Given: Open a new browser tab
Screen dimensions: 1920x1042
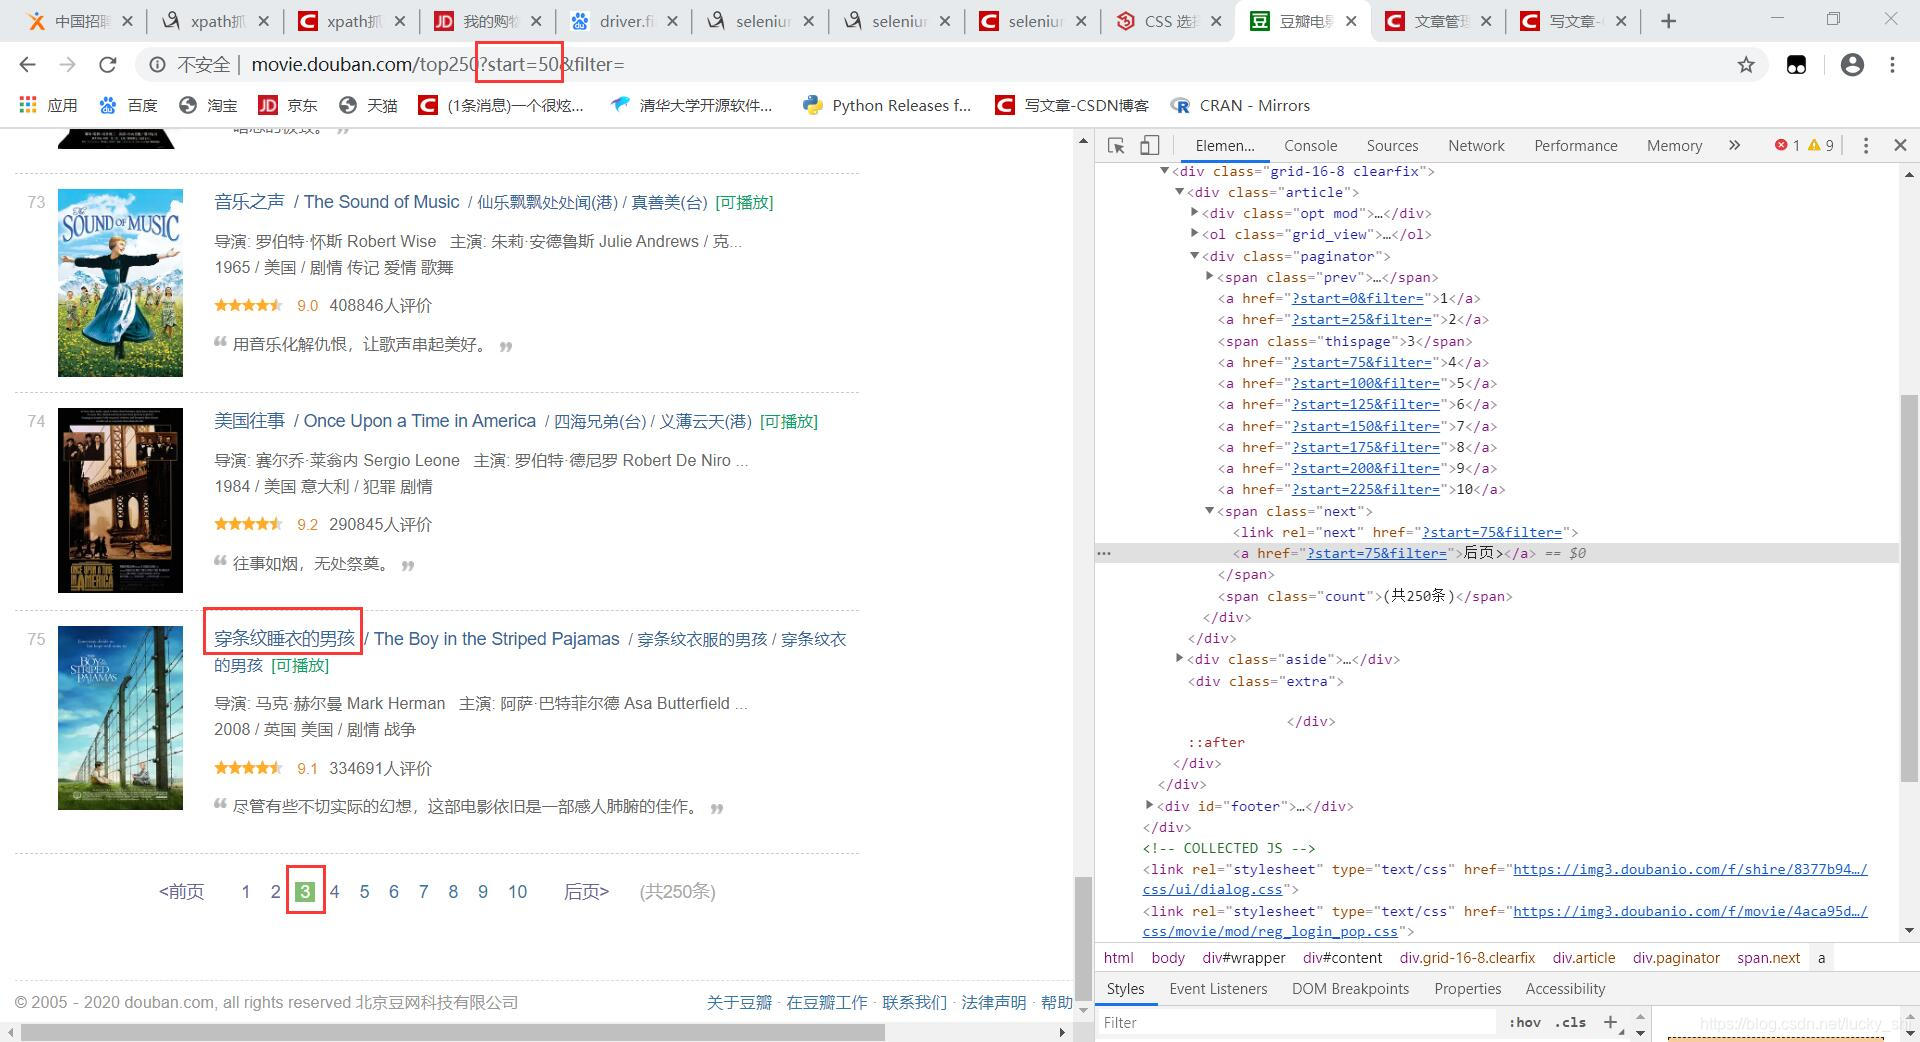Looking at the screenshot, I should click(x=1668, y=21).
